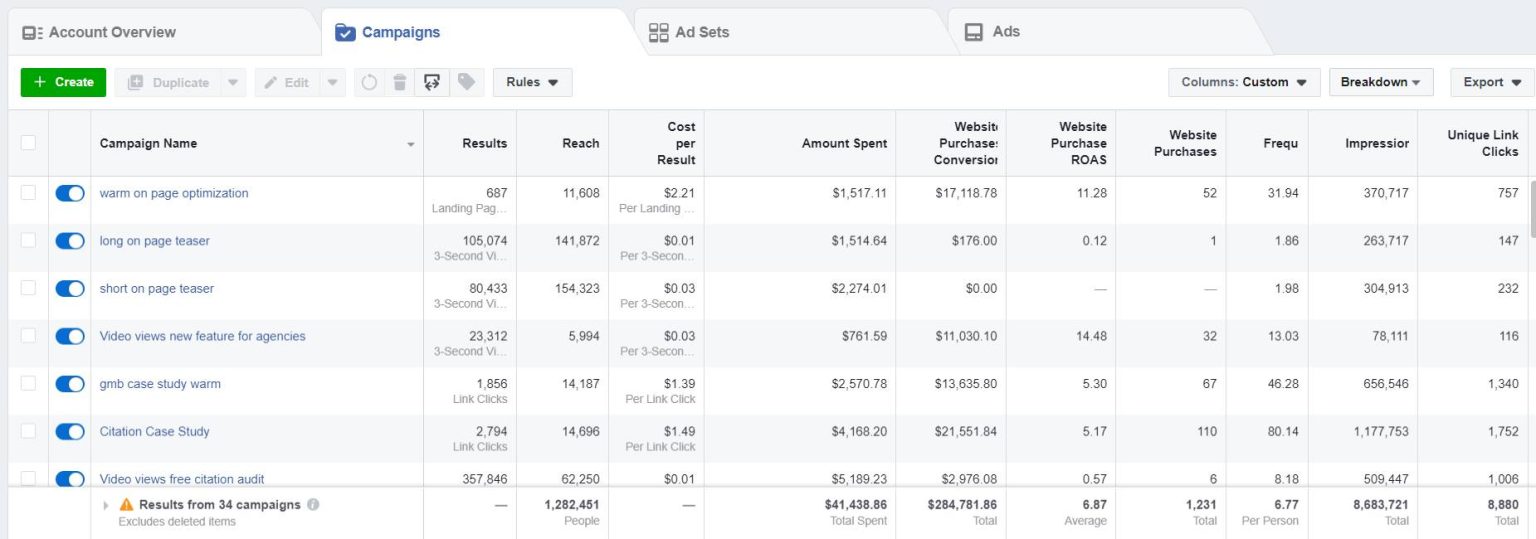1536x539 pixels.
Task: Expand the Breakdown dropdown menu
Action: (1380, 82)
